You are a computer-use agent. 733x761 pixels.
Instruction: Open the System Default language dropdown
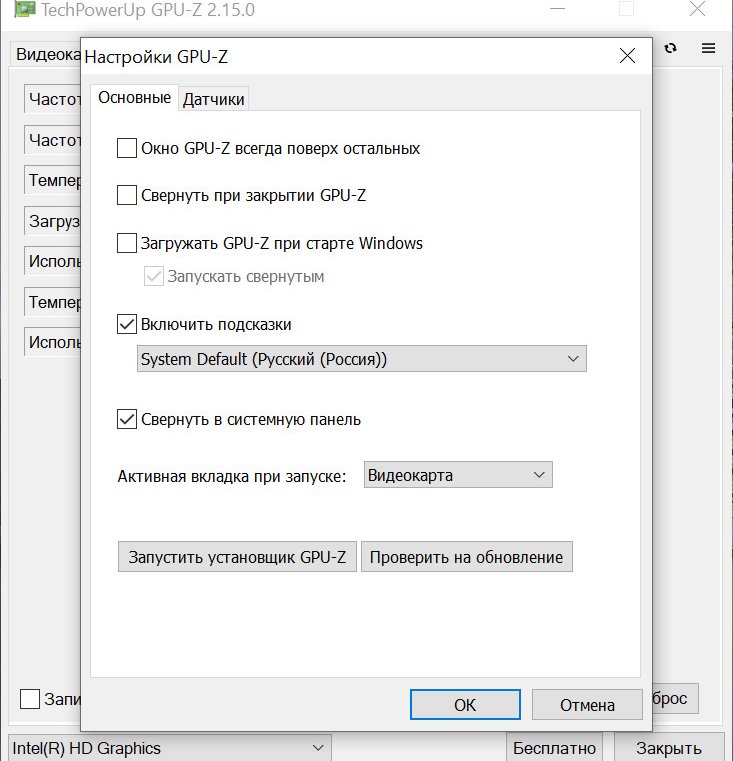point(362,359)
